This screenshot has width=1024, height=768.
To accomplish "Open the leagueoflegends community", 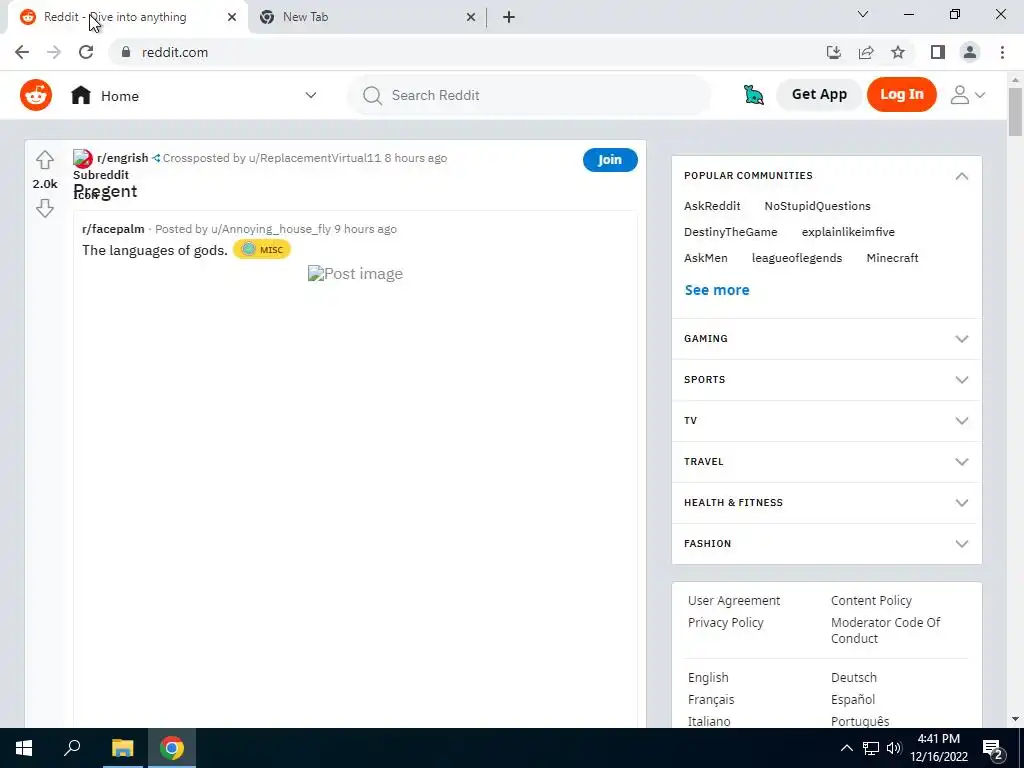I will 797,258.
